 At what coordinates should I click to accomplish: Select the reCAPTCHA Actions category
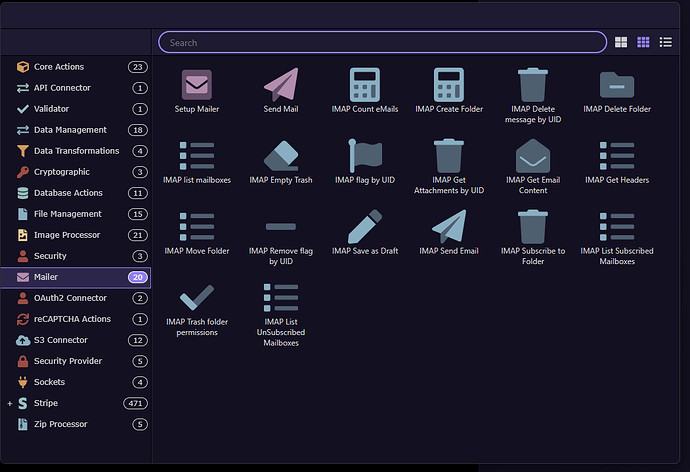click(76, 319)
